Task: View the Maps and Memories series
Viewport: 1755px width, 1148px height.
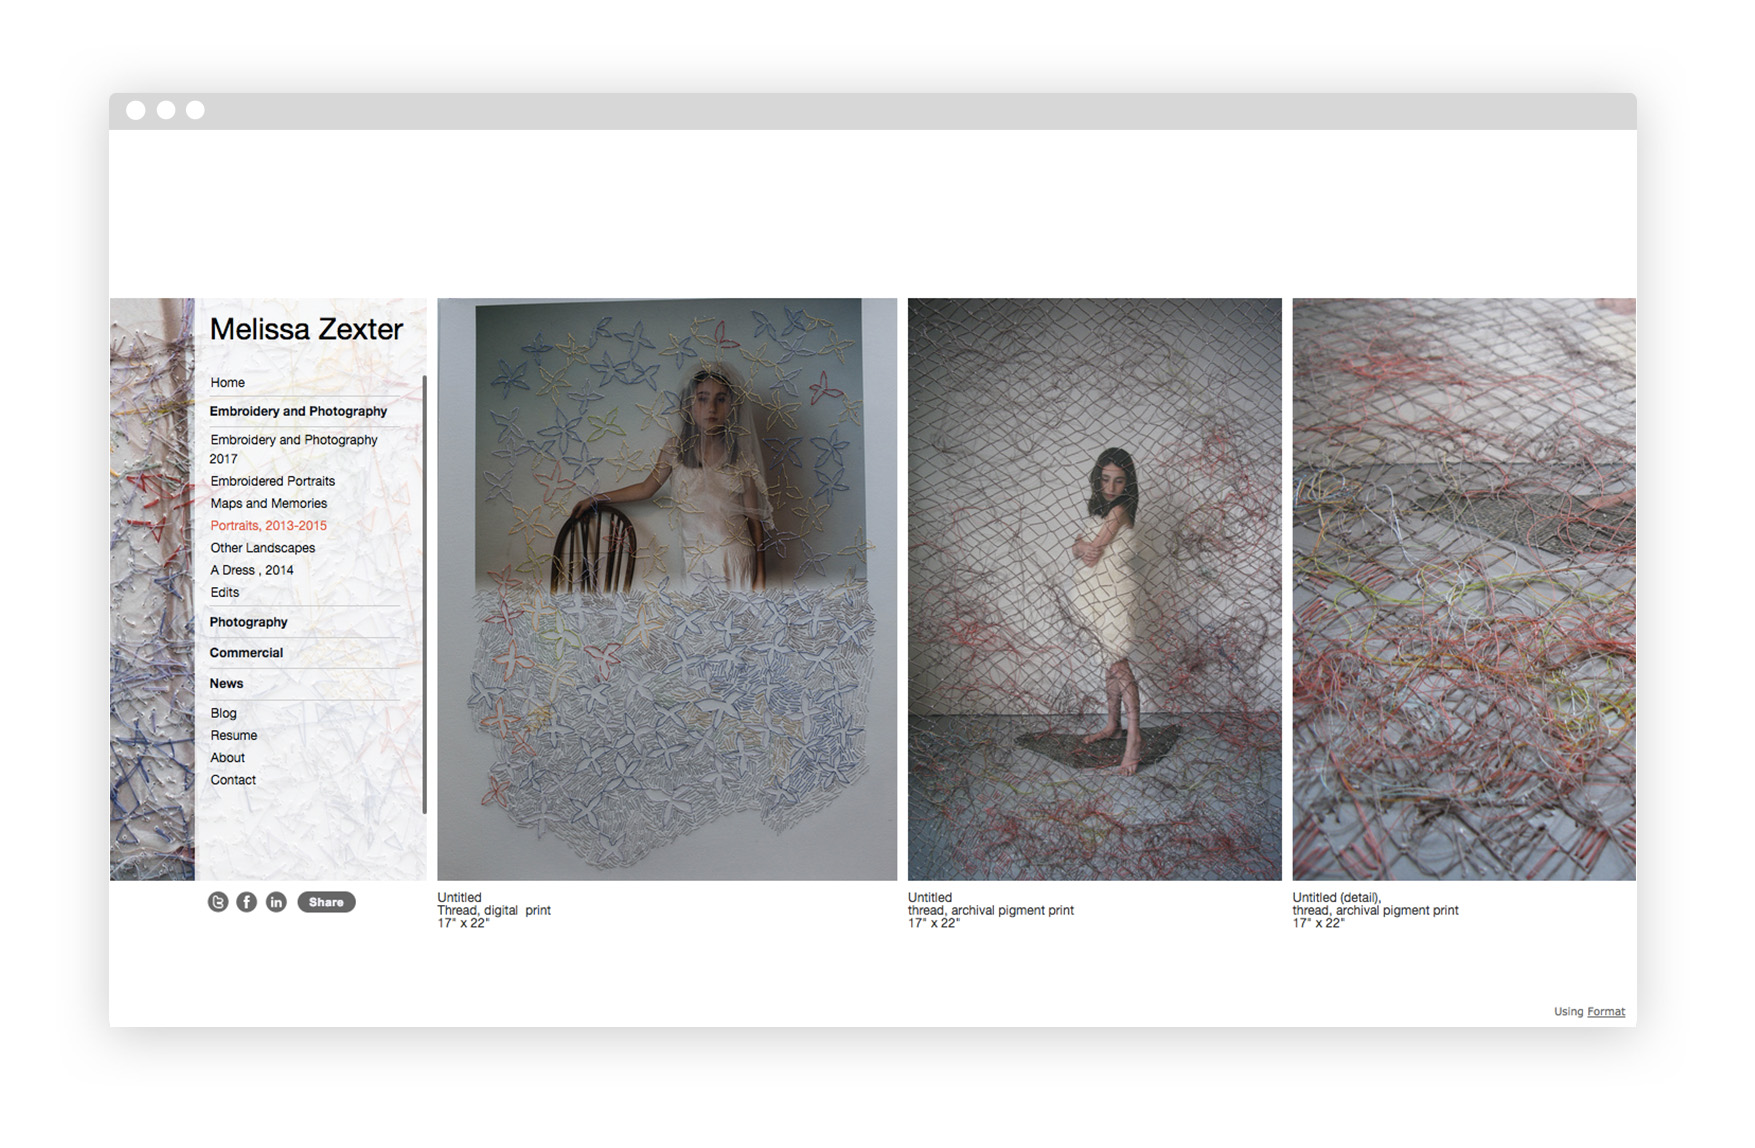Action: click(x=267, y=503)
